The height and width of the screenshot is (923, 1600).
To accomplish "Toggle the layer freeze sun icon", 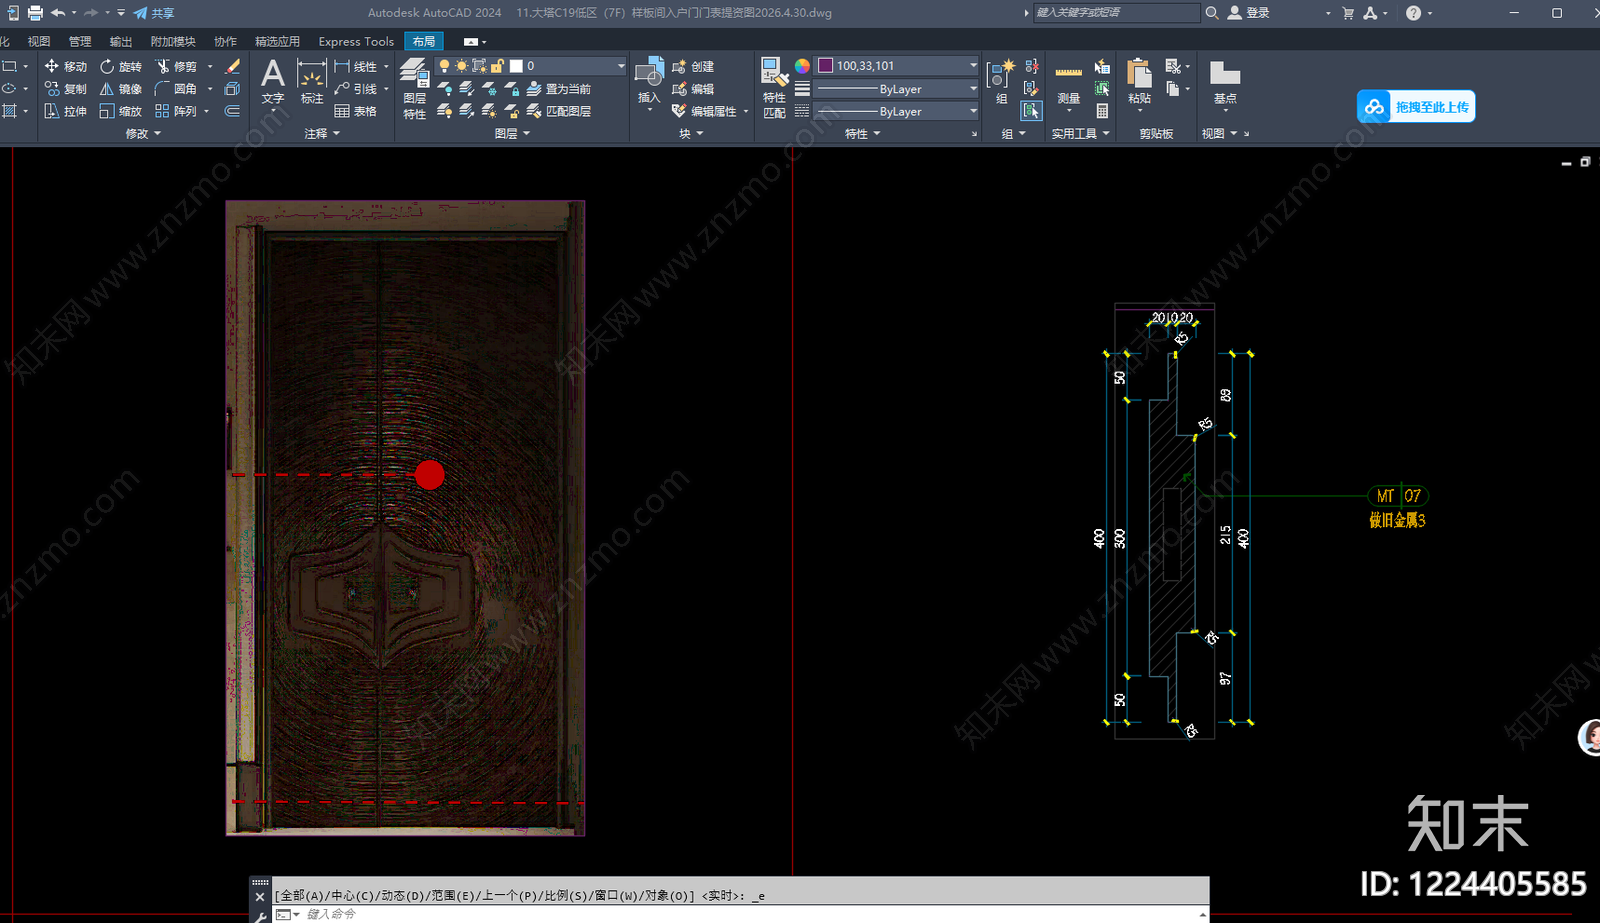I will coord(461,66).
